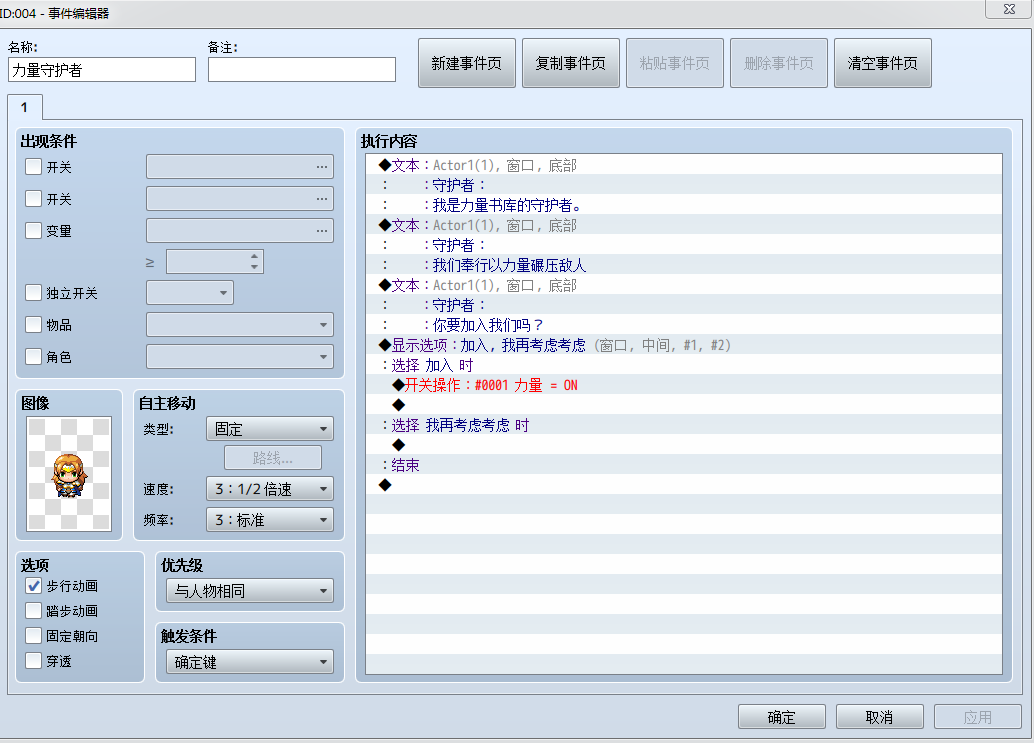
Task: Open the 角色 condition dropdown
Action: (240, 357)
